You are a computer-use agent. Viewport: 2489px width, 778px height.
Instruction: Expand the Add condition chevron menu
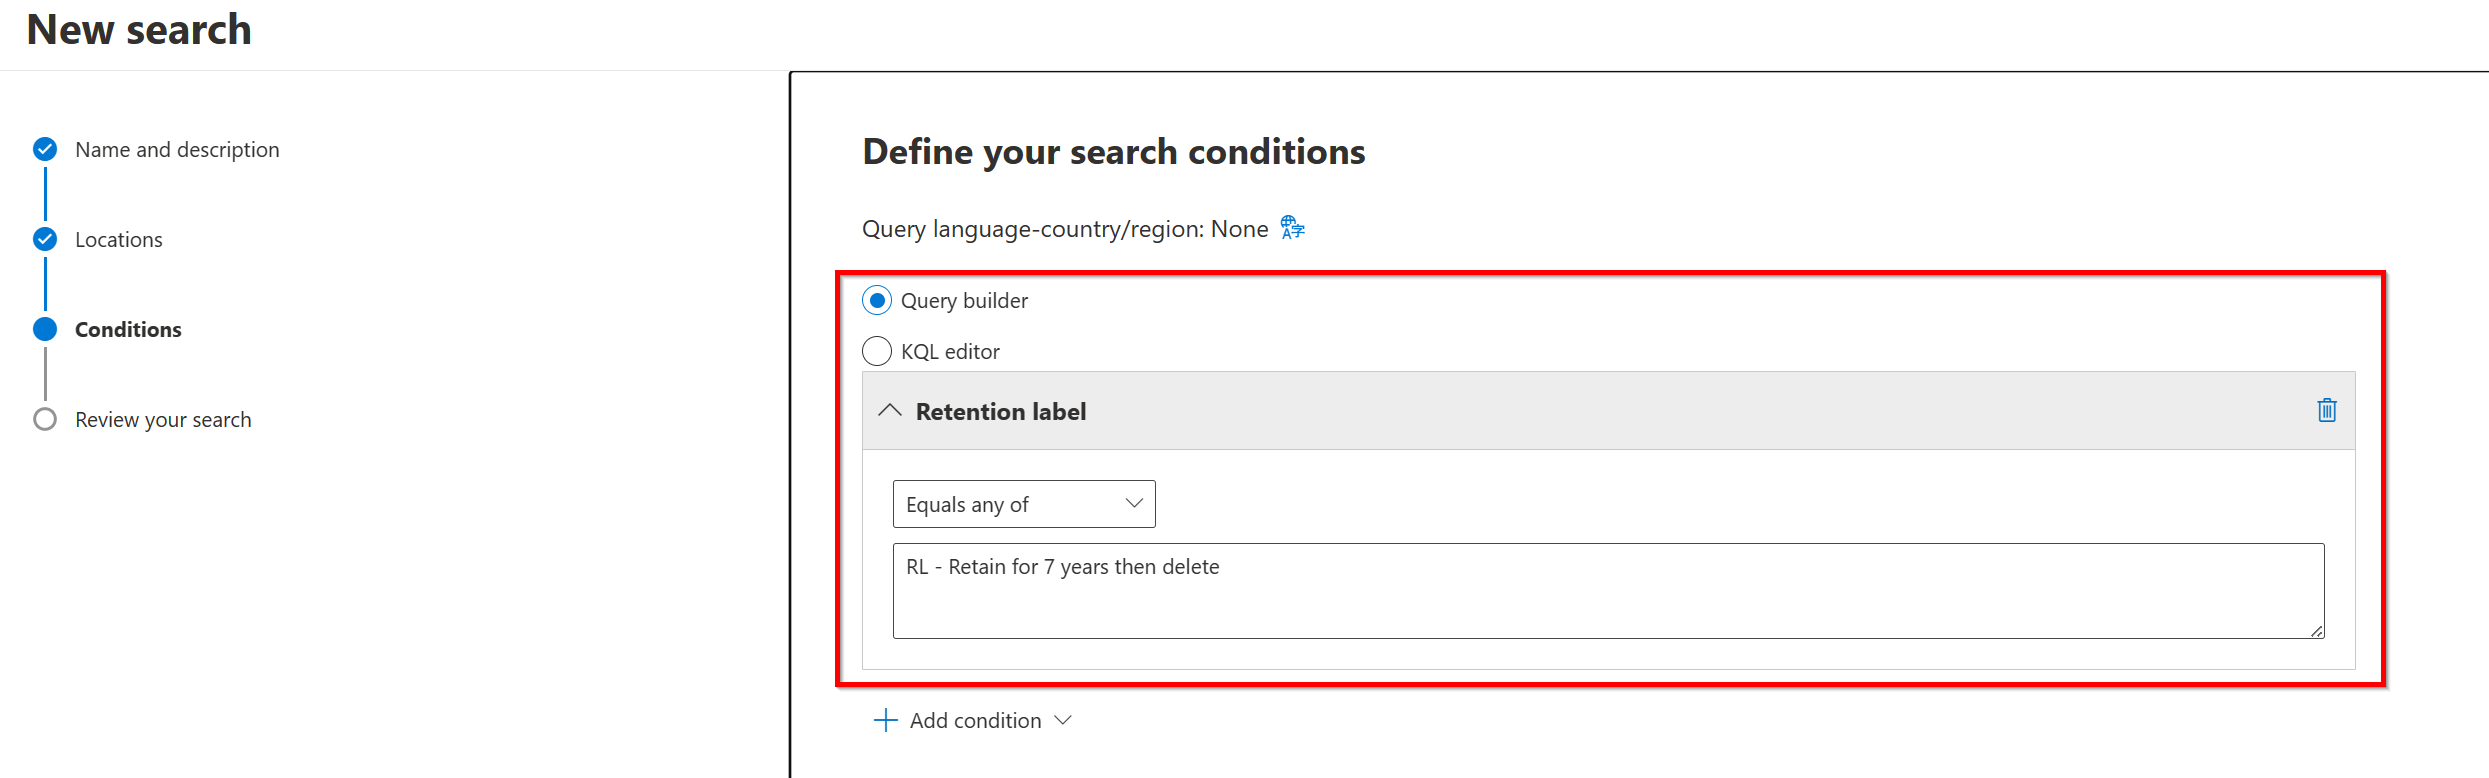(1063, 720)
